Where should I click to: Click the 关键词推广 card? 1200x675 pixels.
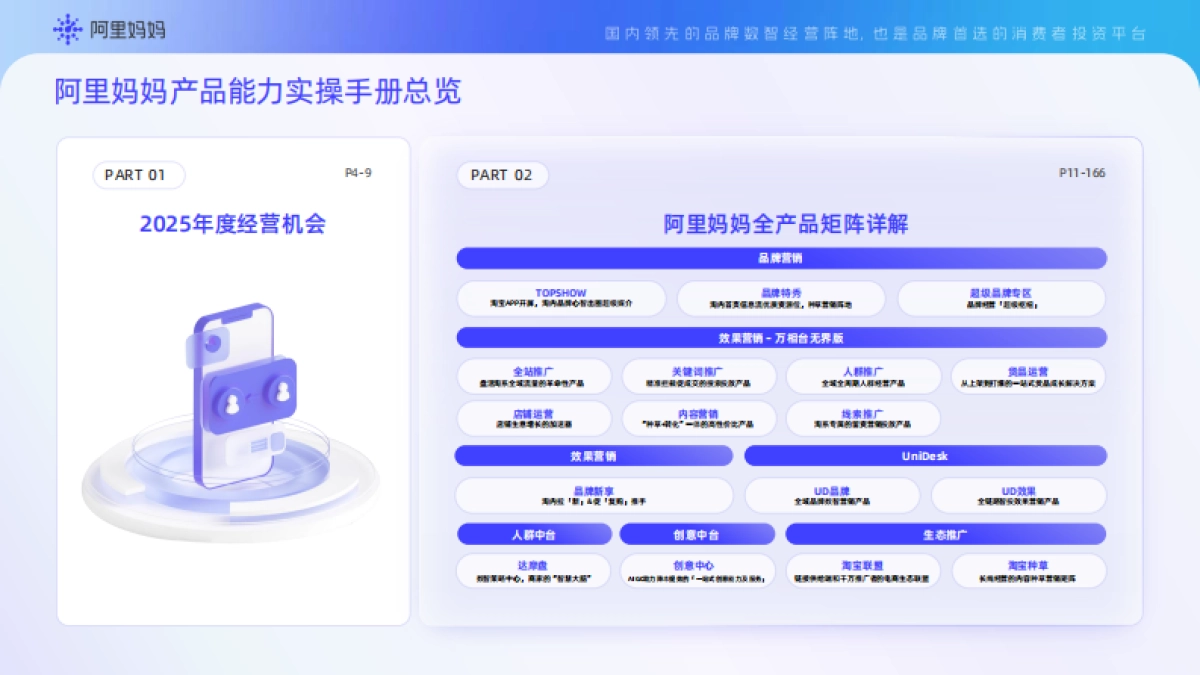(x=699, y=375)
